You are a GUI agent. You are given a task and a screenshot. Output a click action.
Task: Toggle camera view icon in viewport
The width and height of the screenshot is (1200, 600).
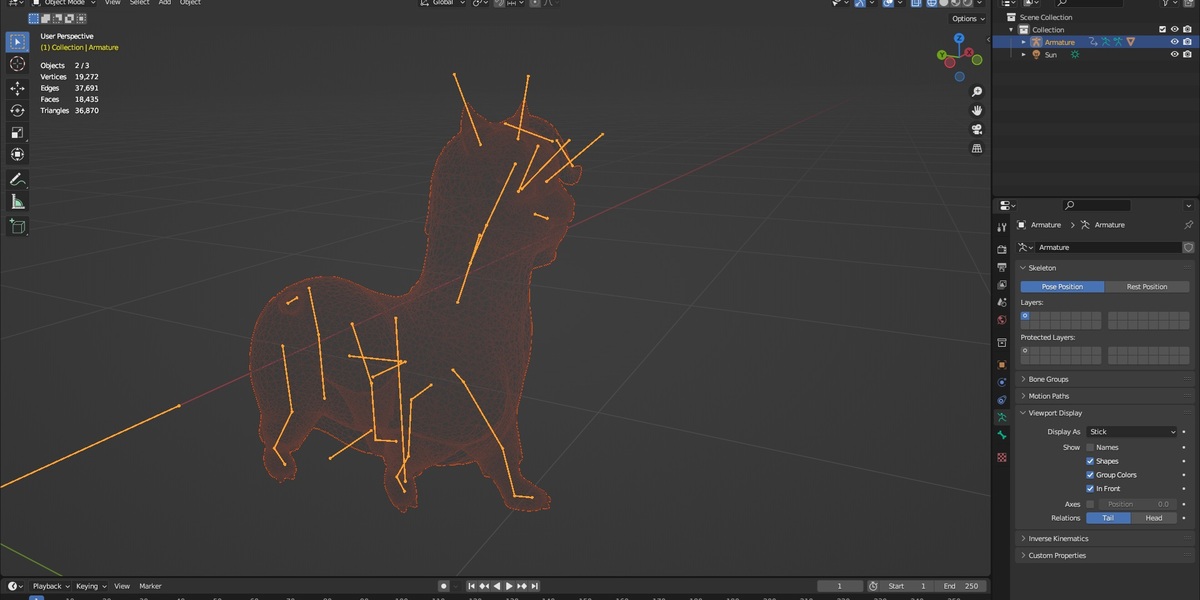977,129
